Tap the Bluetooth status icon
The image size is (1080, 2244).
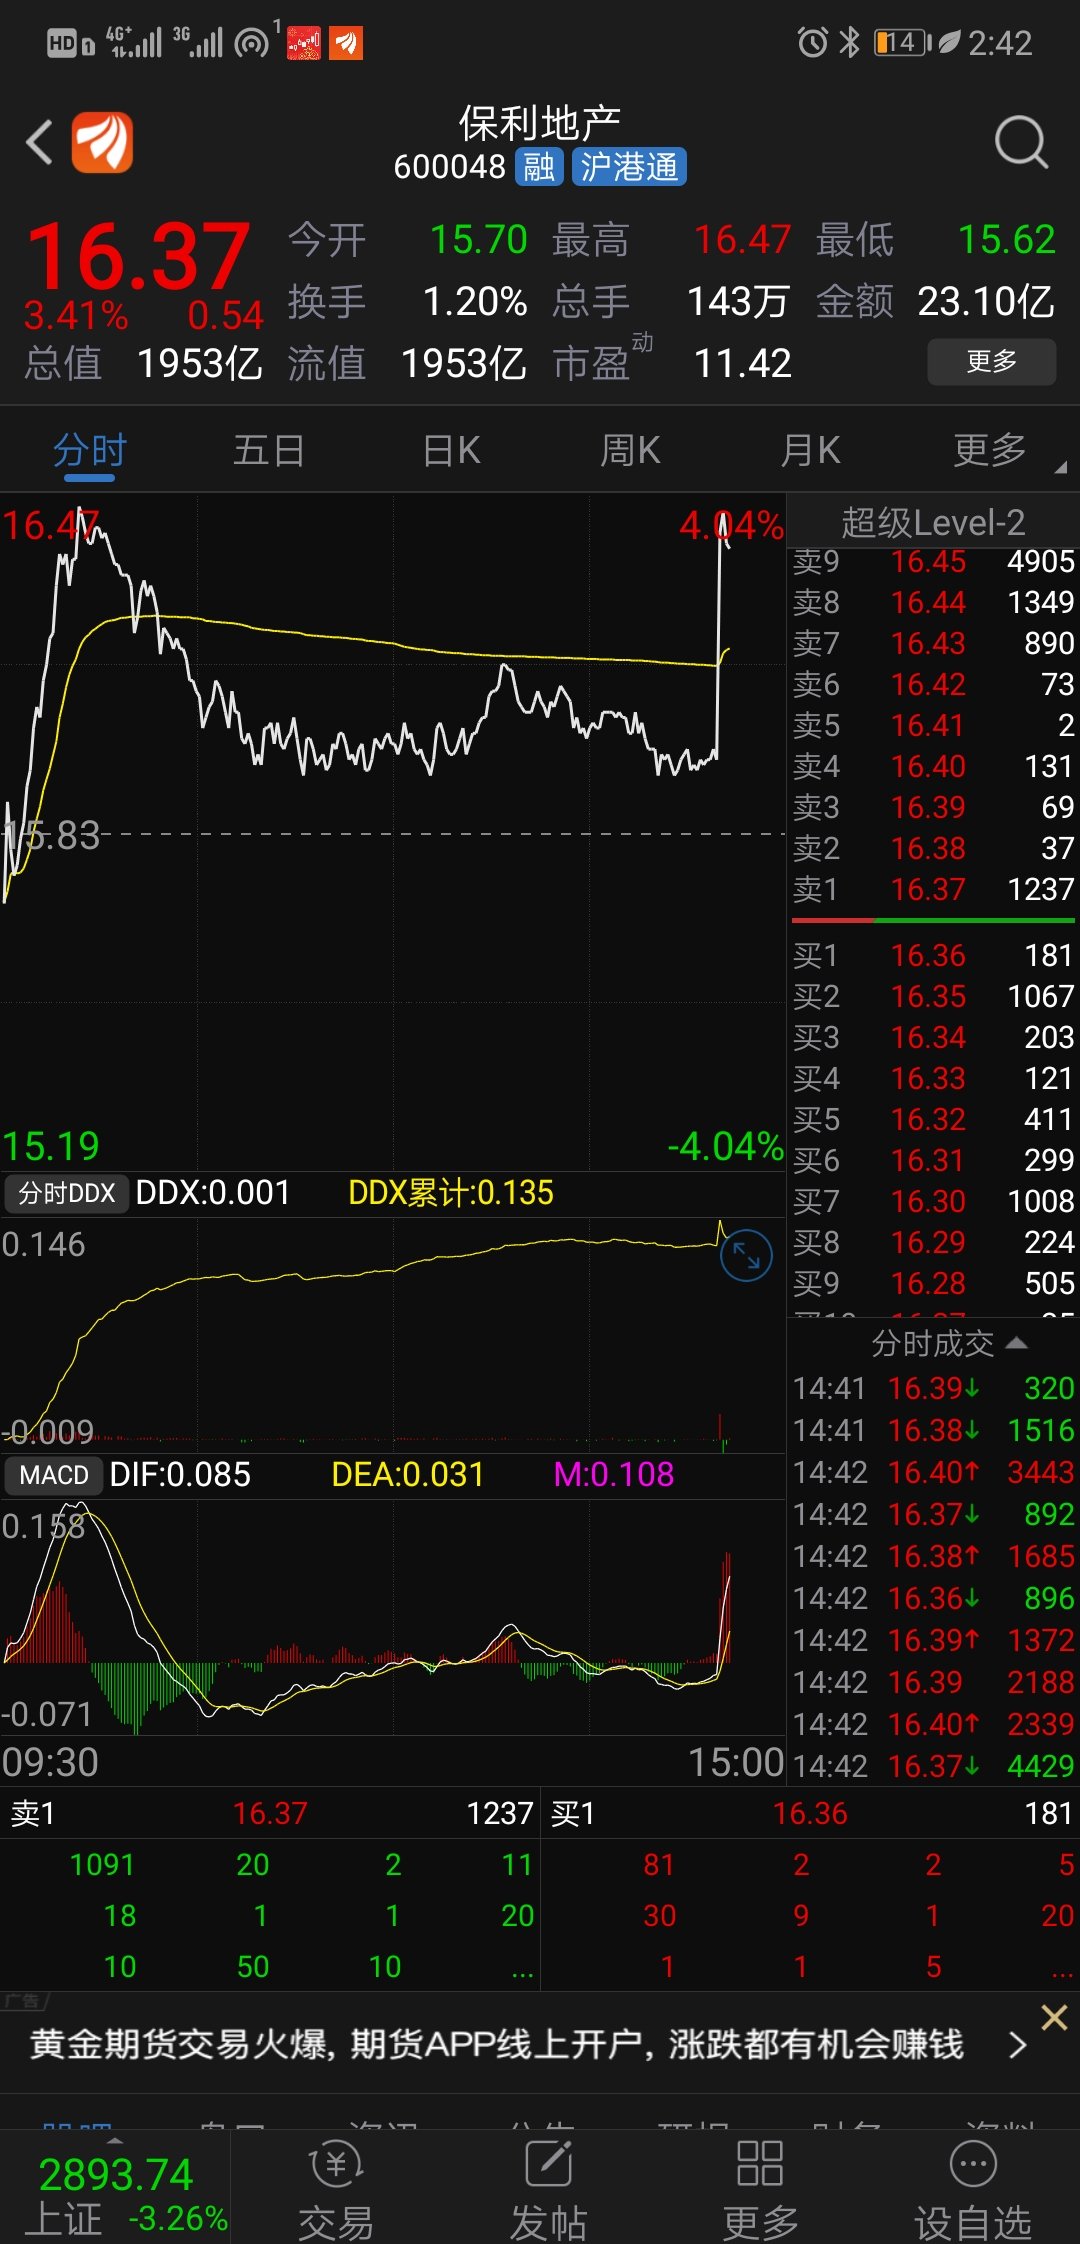coord(850,43)
